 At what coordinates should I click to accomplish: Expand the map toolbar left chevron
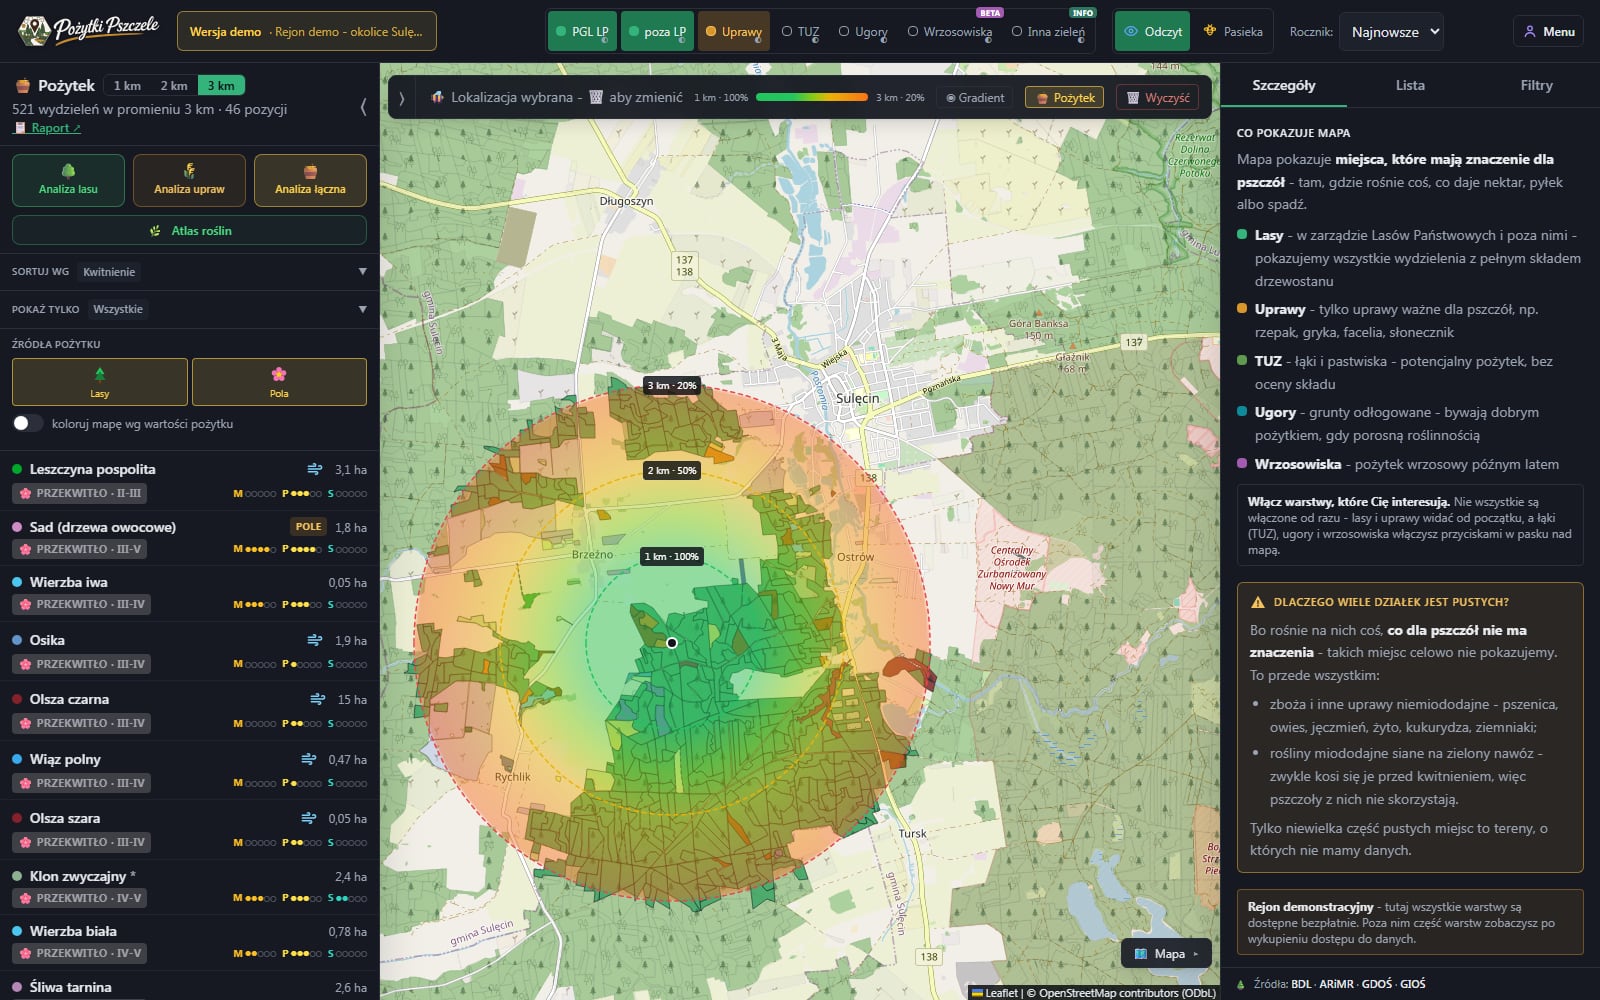pyautogui.click(x=402, y=98)
